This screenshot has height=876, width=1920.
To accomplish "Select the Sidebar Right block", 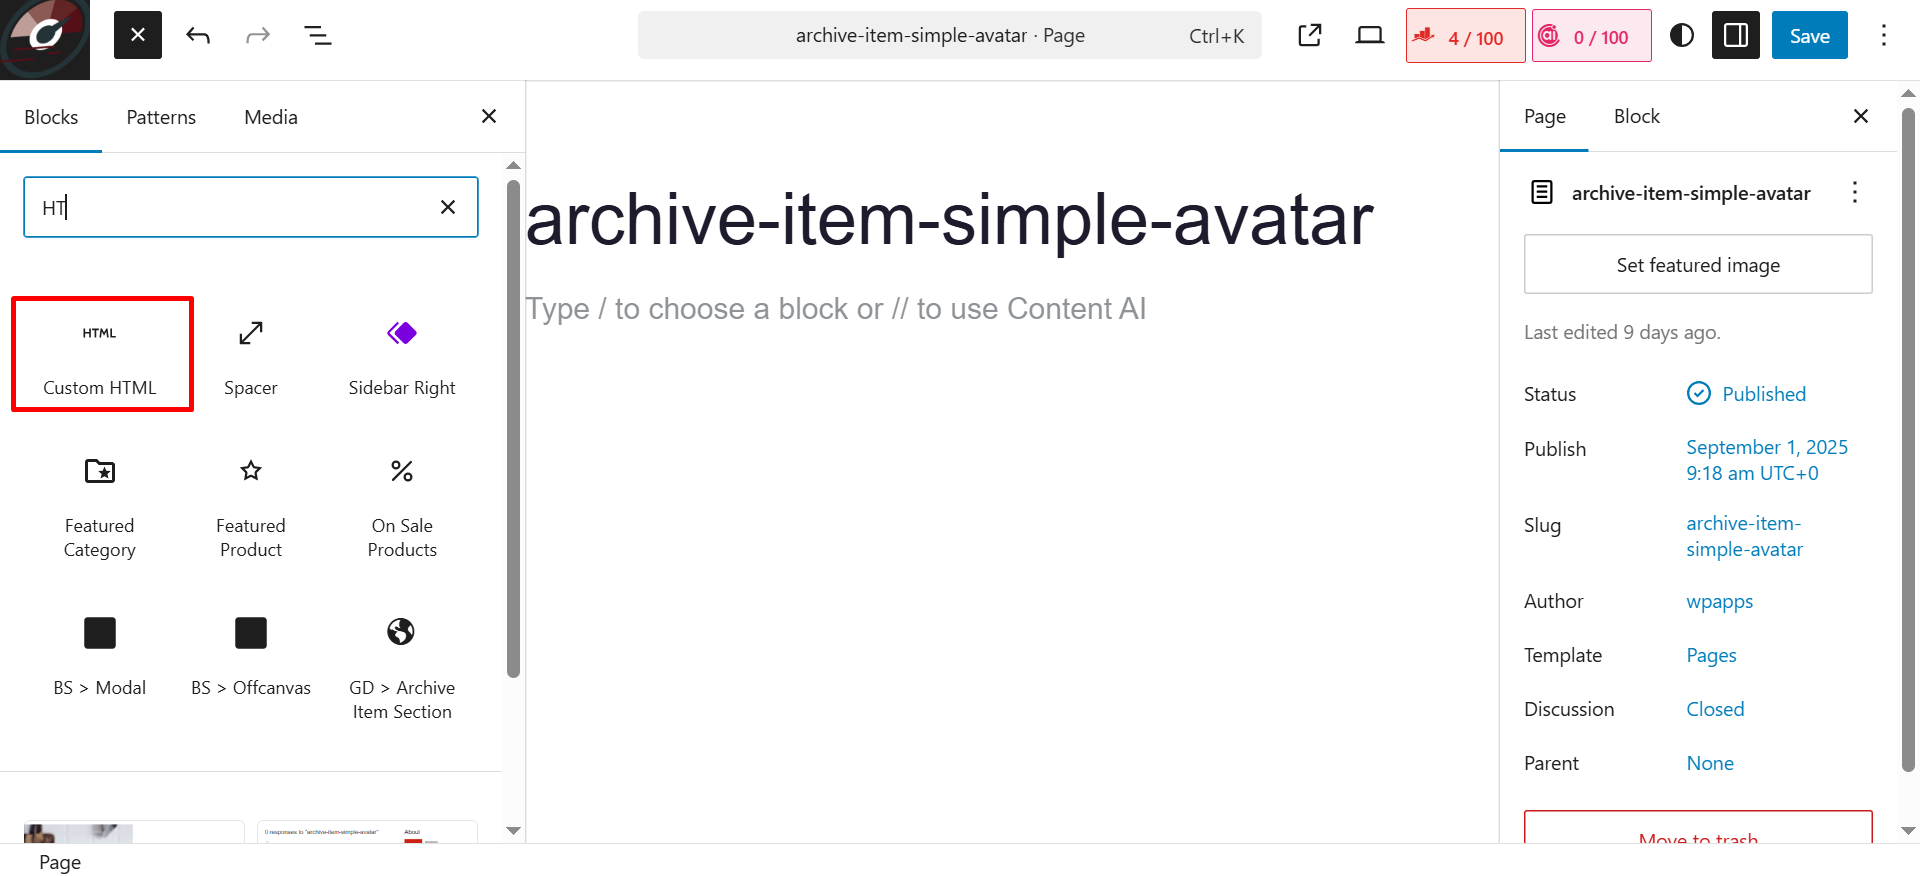I will pyautogui.click(x=402, y=354).
